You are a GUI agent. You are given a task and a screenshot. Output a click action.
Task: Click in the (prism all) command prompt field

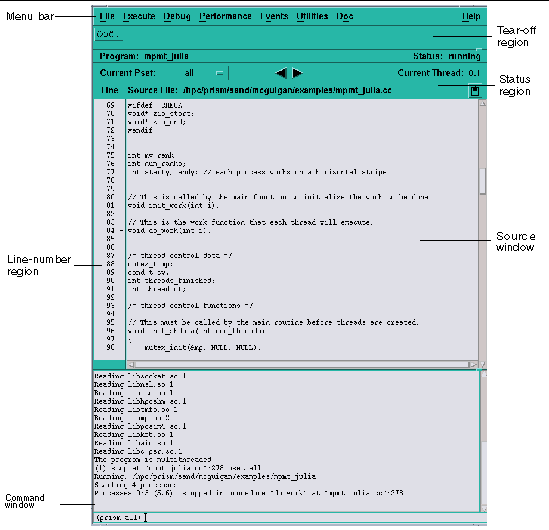(x=290, y=517)
